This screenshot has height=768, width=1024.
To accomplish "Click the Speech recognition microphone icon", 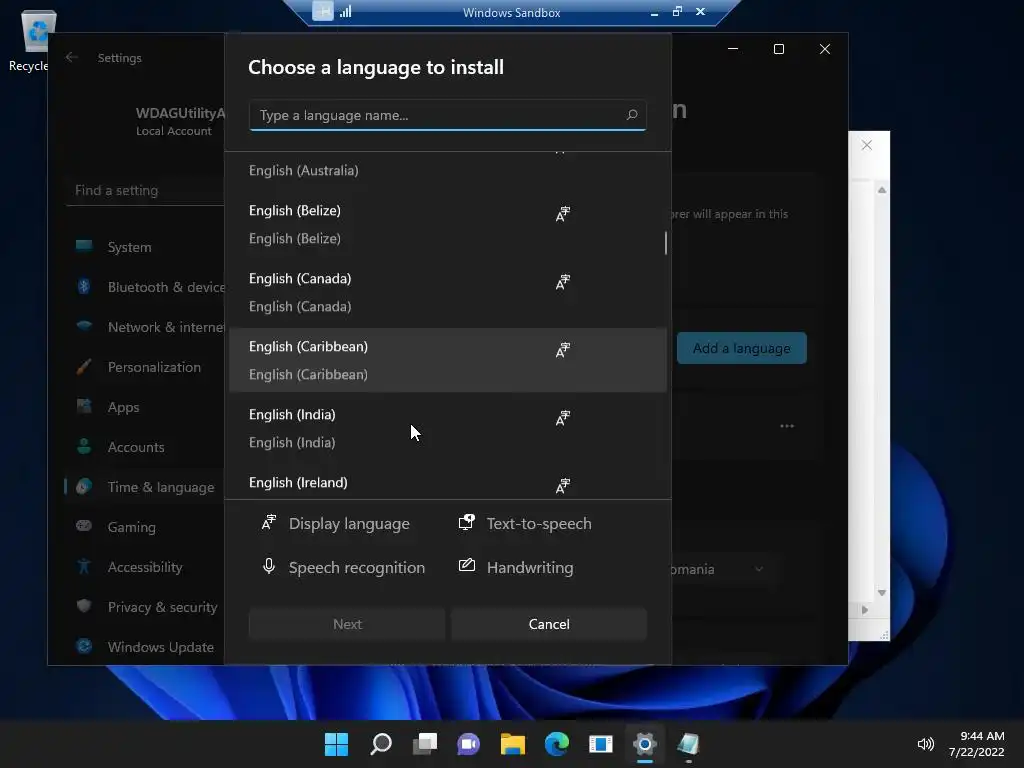I will [268, 566].
